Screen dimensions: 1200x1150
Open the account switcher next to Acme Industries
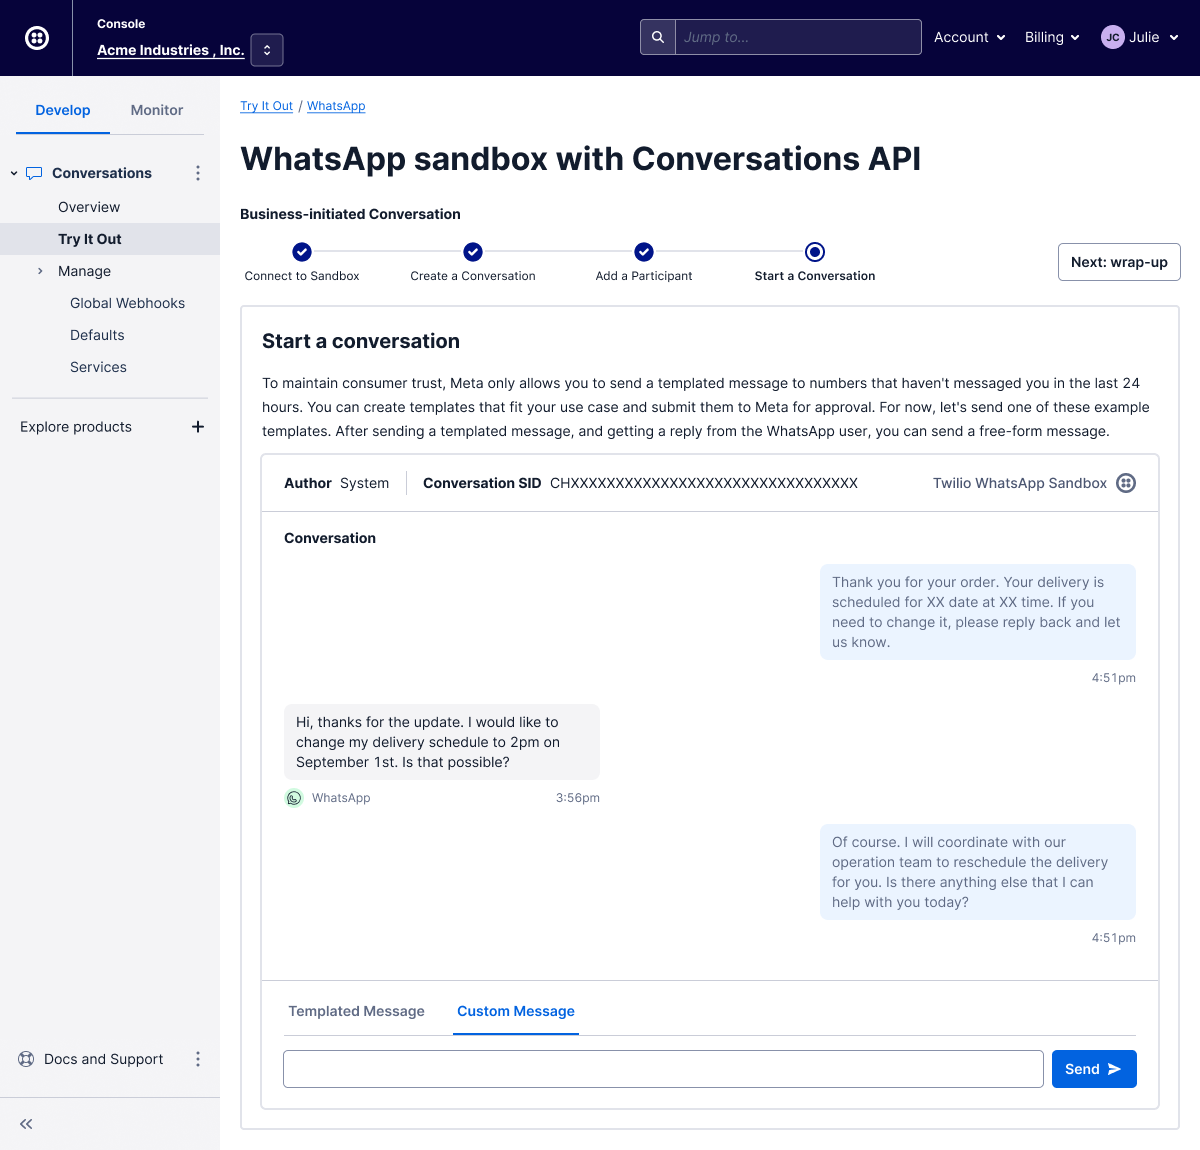tap(267, 50)
